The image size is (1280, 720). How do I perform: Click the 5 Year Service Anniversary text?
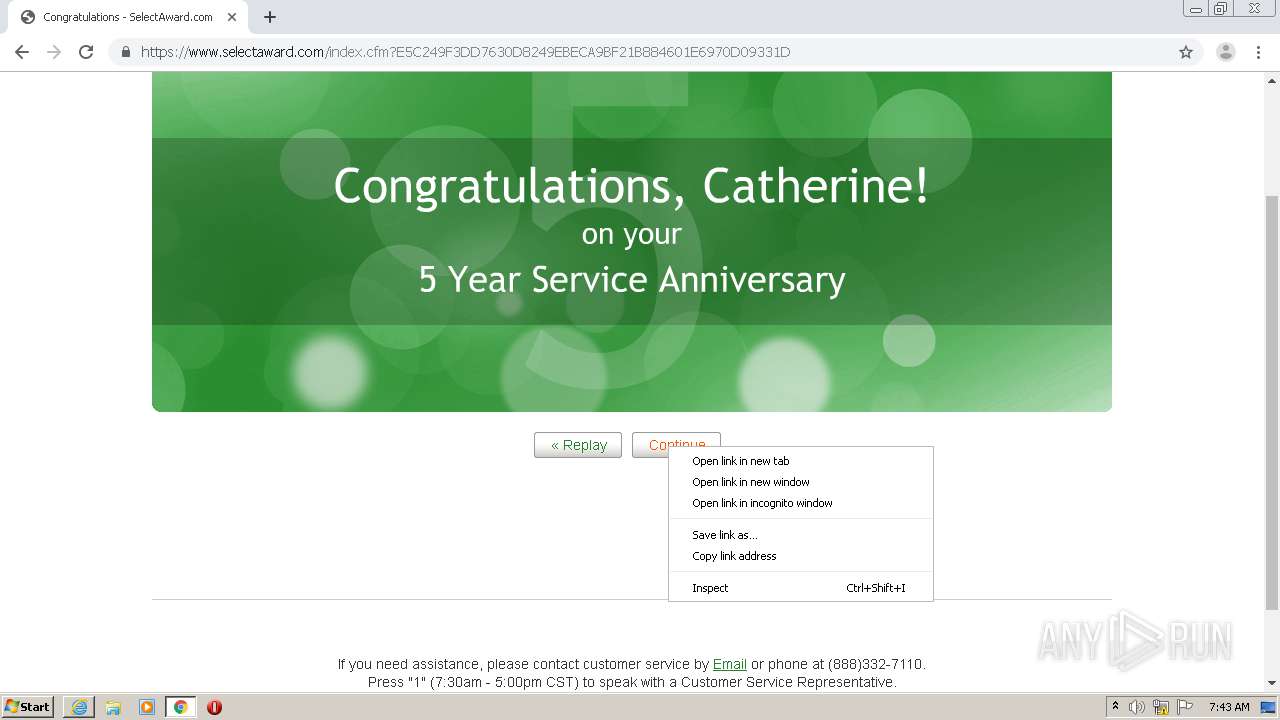[632, 279]
